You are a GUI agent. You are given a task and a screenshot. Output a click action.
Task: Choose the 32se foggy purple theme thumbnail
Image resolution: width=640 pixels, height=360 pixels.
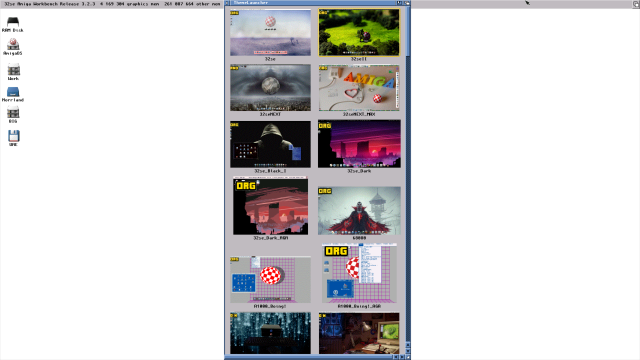(x=270, y=33)
